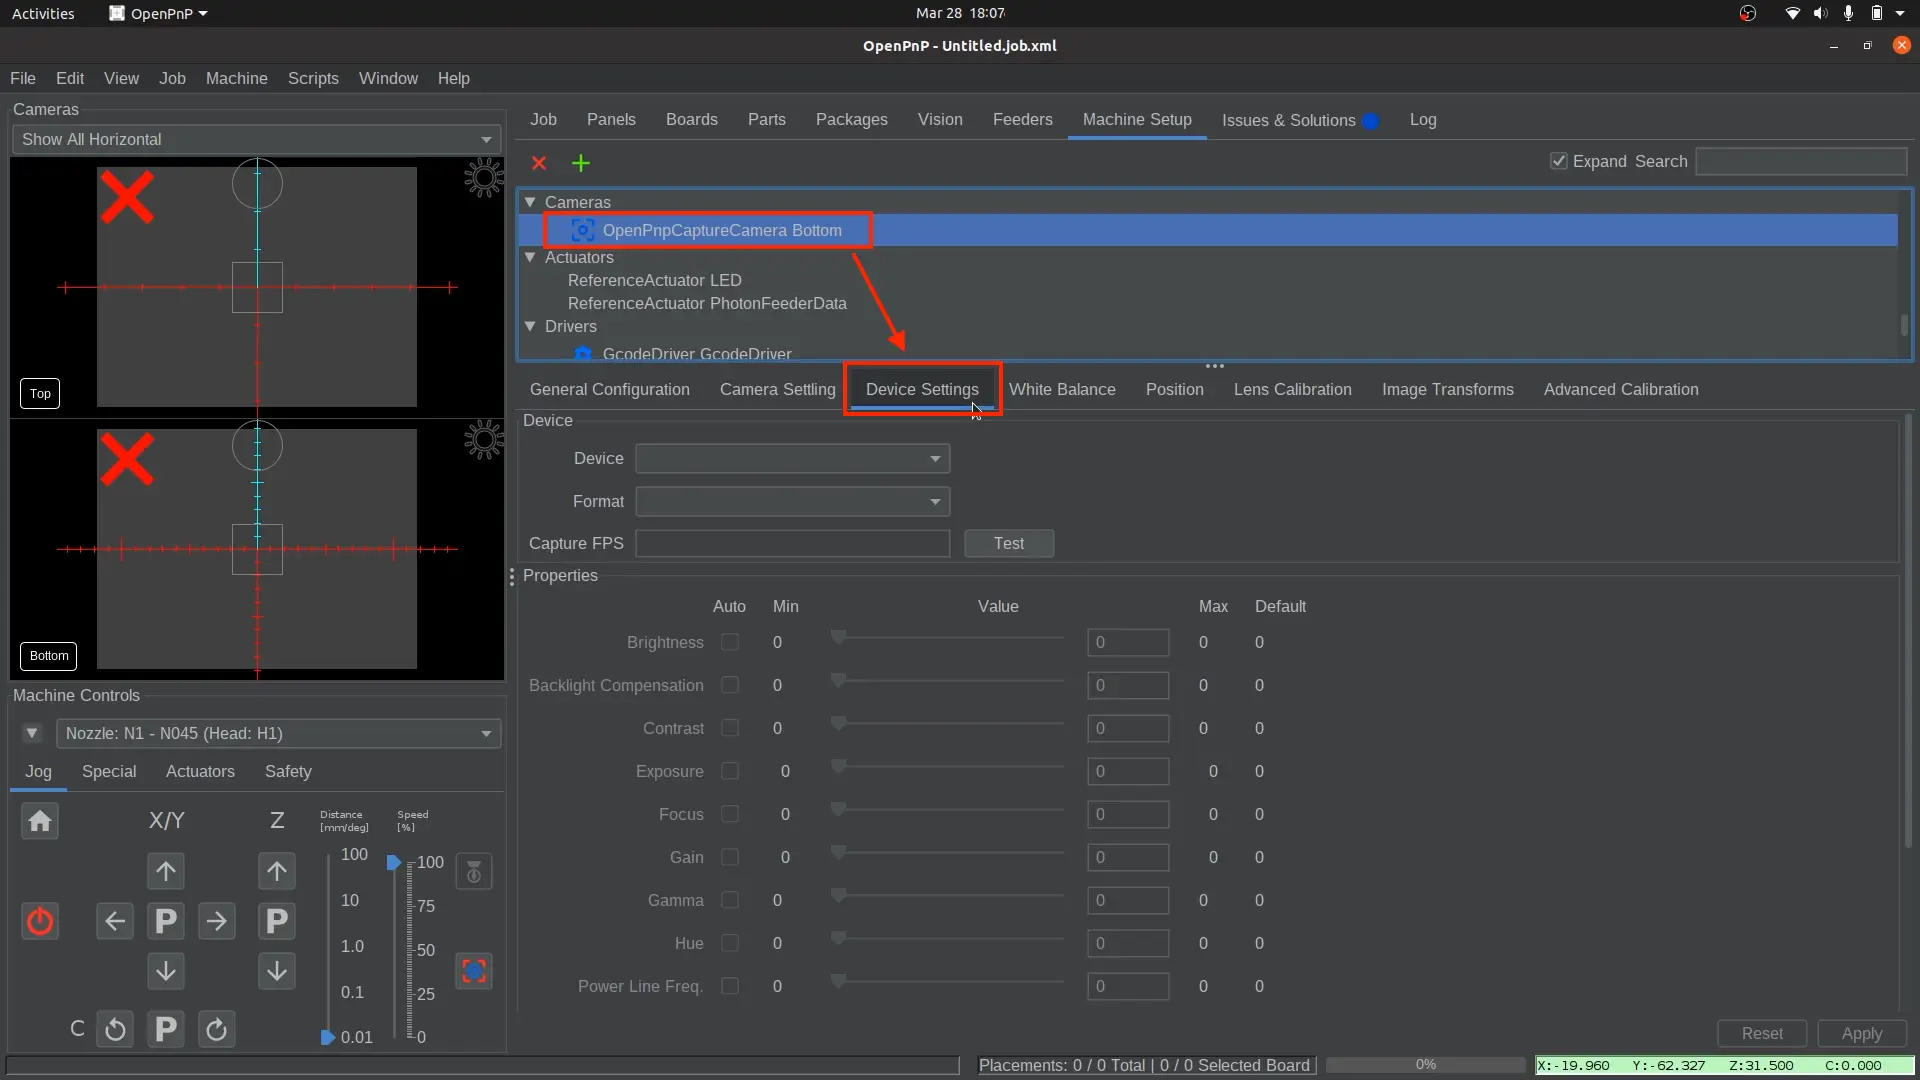Click the camera target icon in Jog panel

(474, 971)
